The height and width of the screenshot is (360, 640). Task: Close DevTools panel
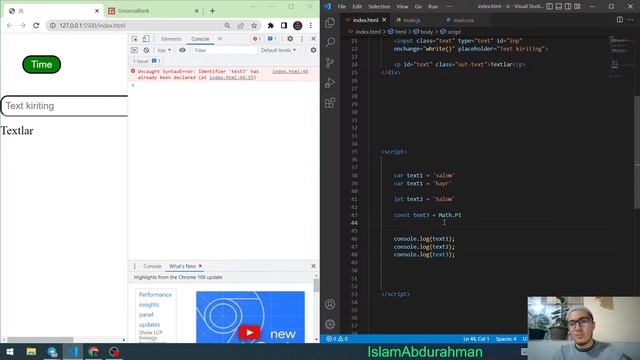pyautogui.click(x=313, y=39)
